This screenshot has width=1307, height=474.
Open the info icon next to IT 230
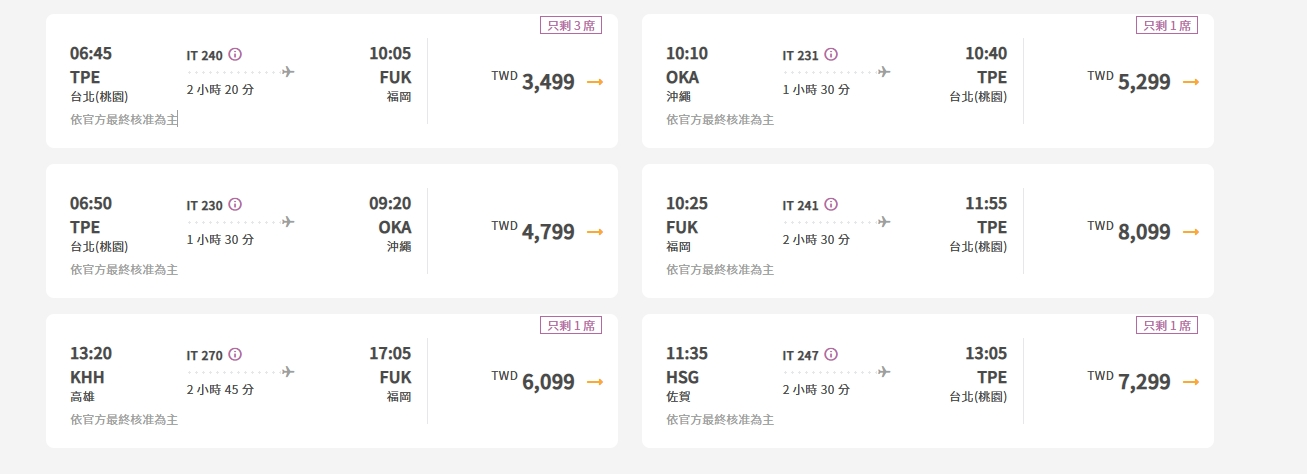235,204
